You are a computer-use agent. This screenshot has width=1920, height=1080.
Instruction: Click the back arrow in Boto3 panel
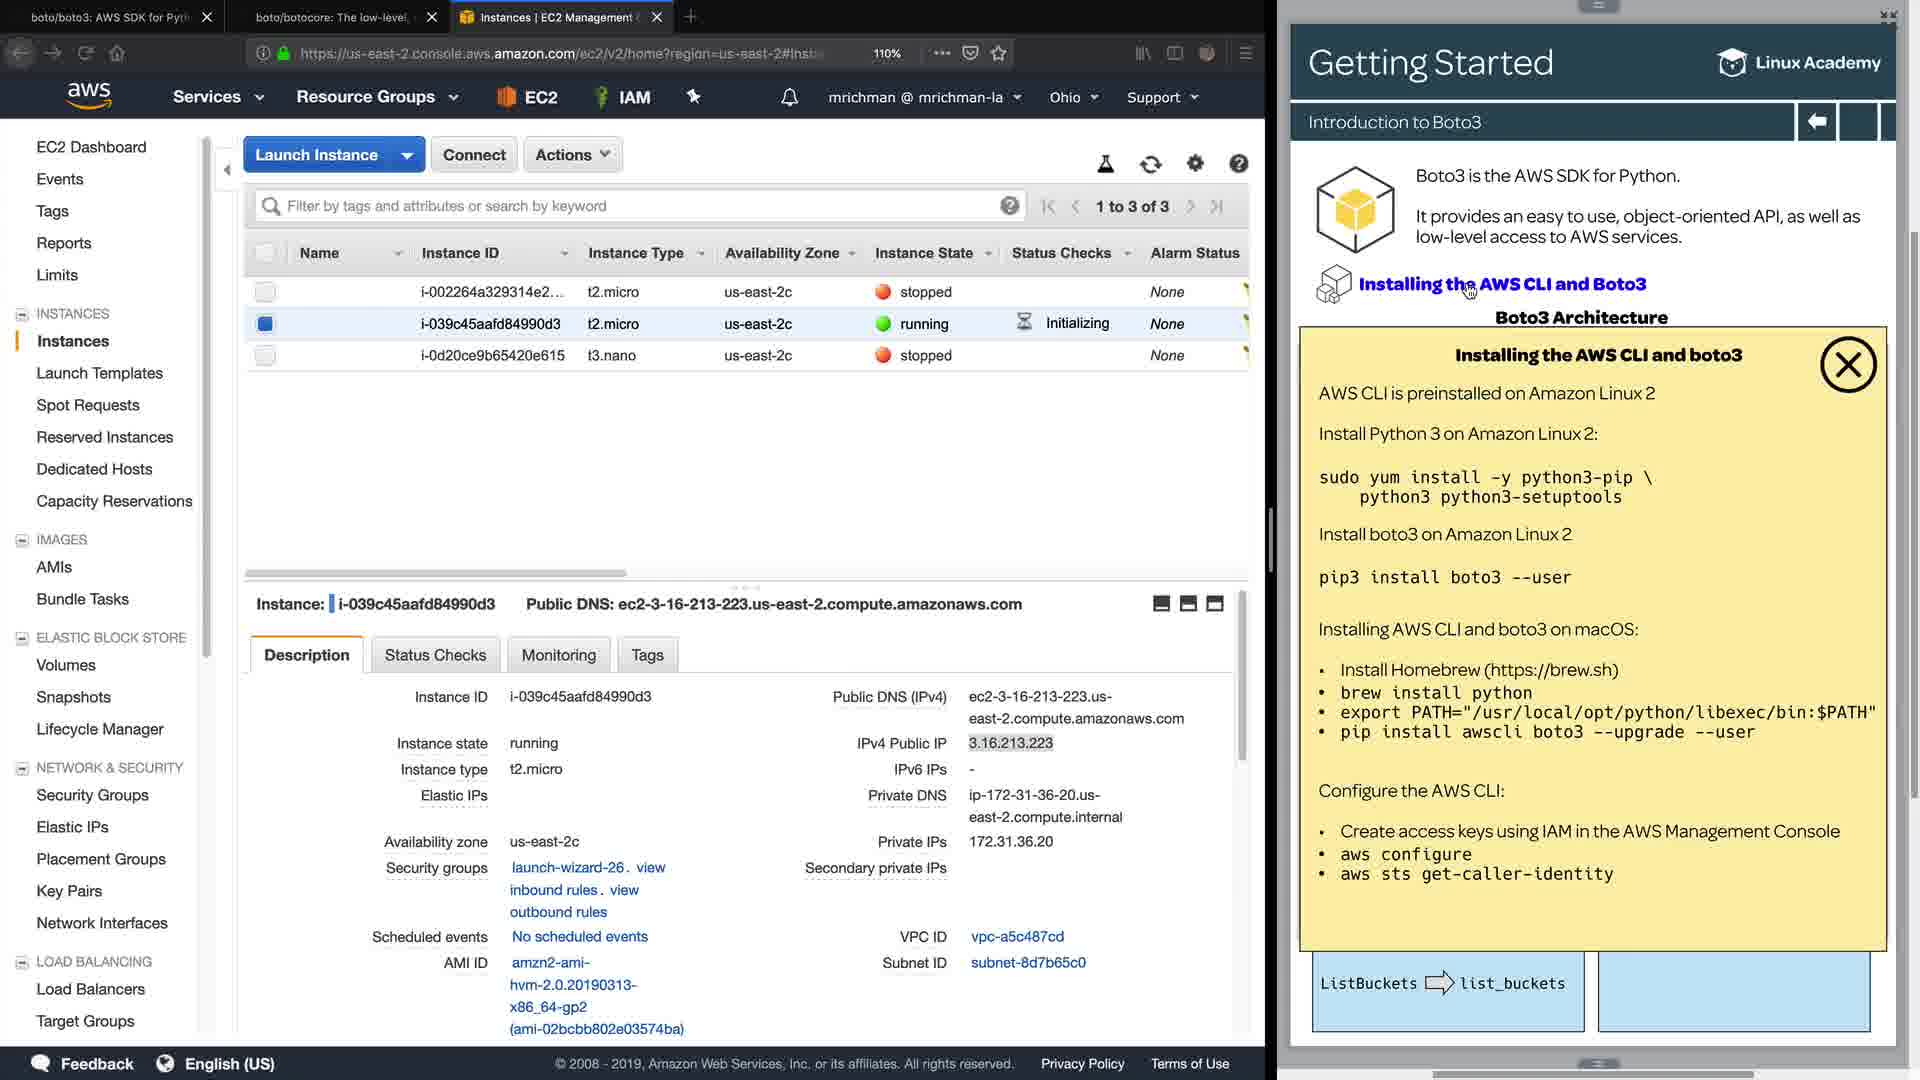point(1817,122)
